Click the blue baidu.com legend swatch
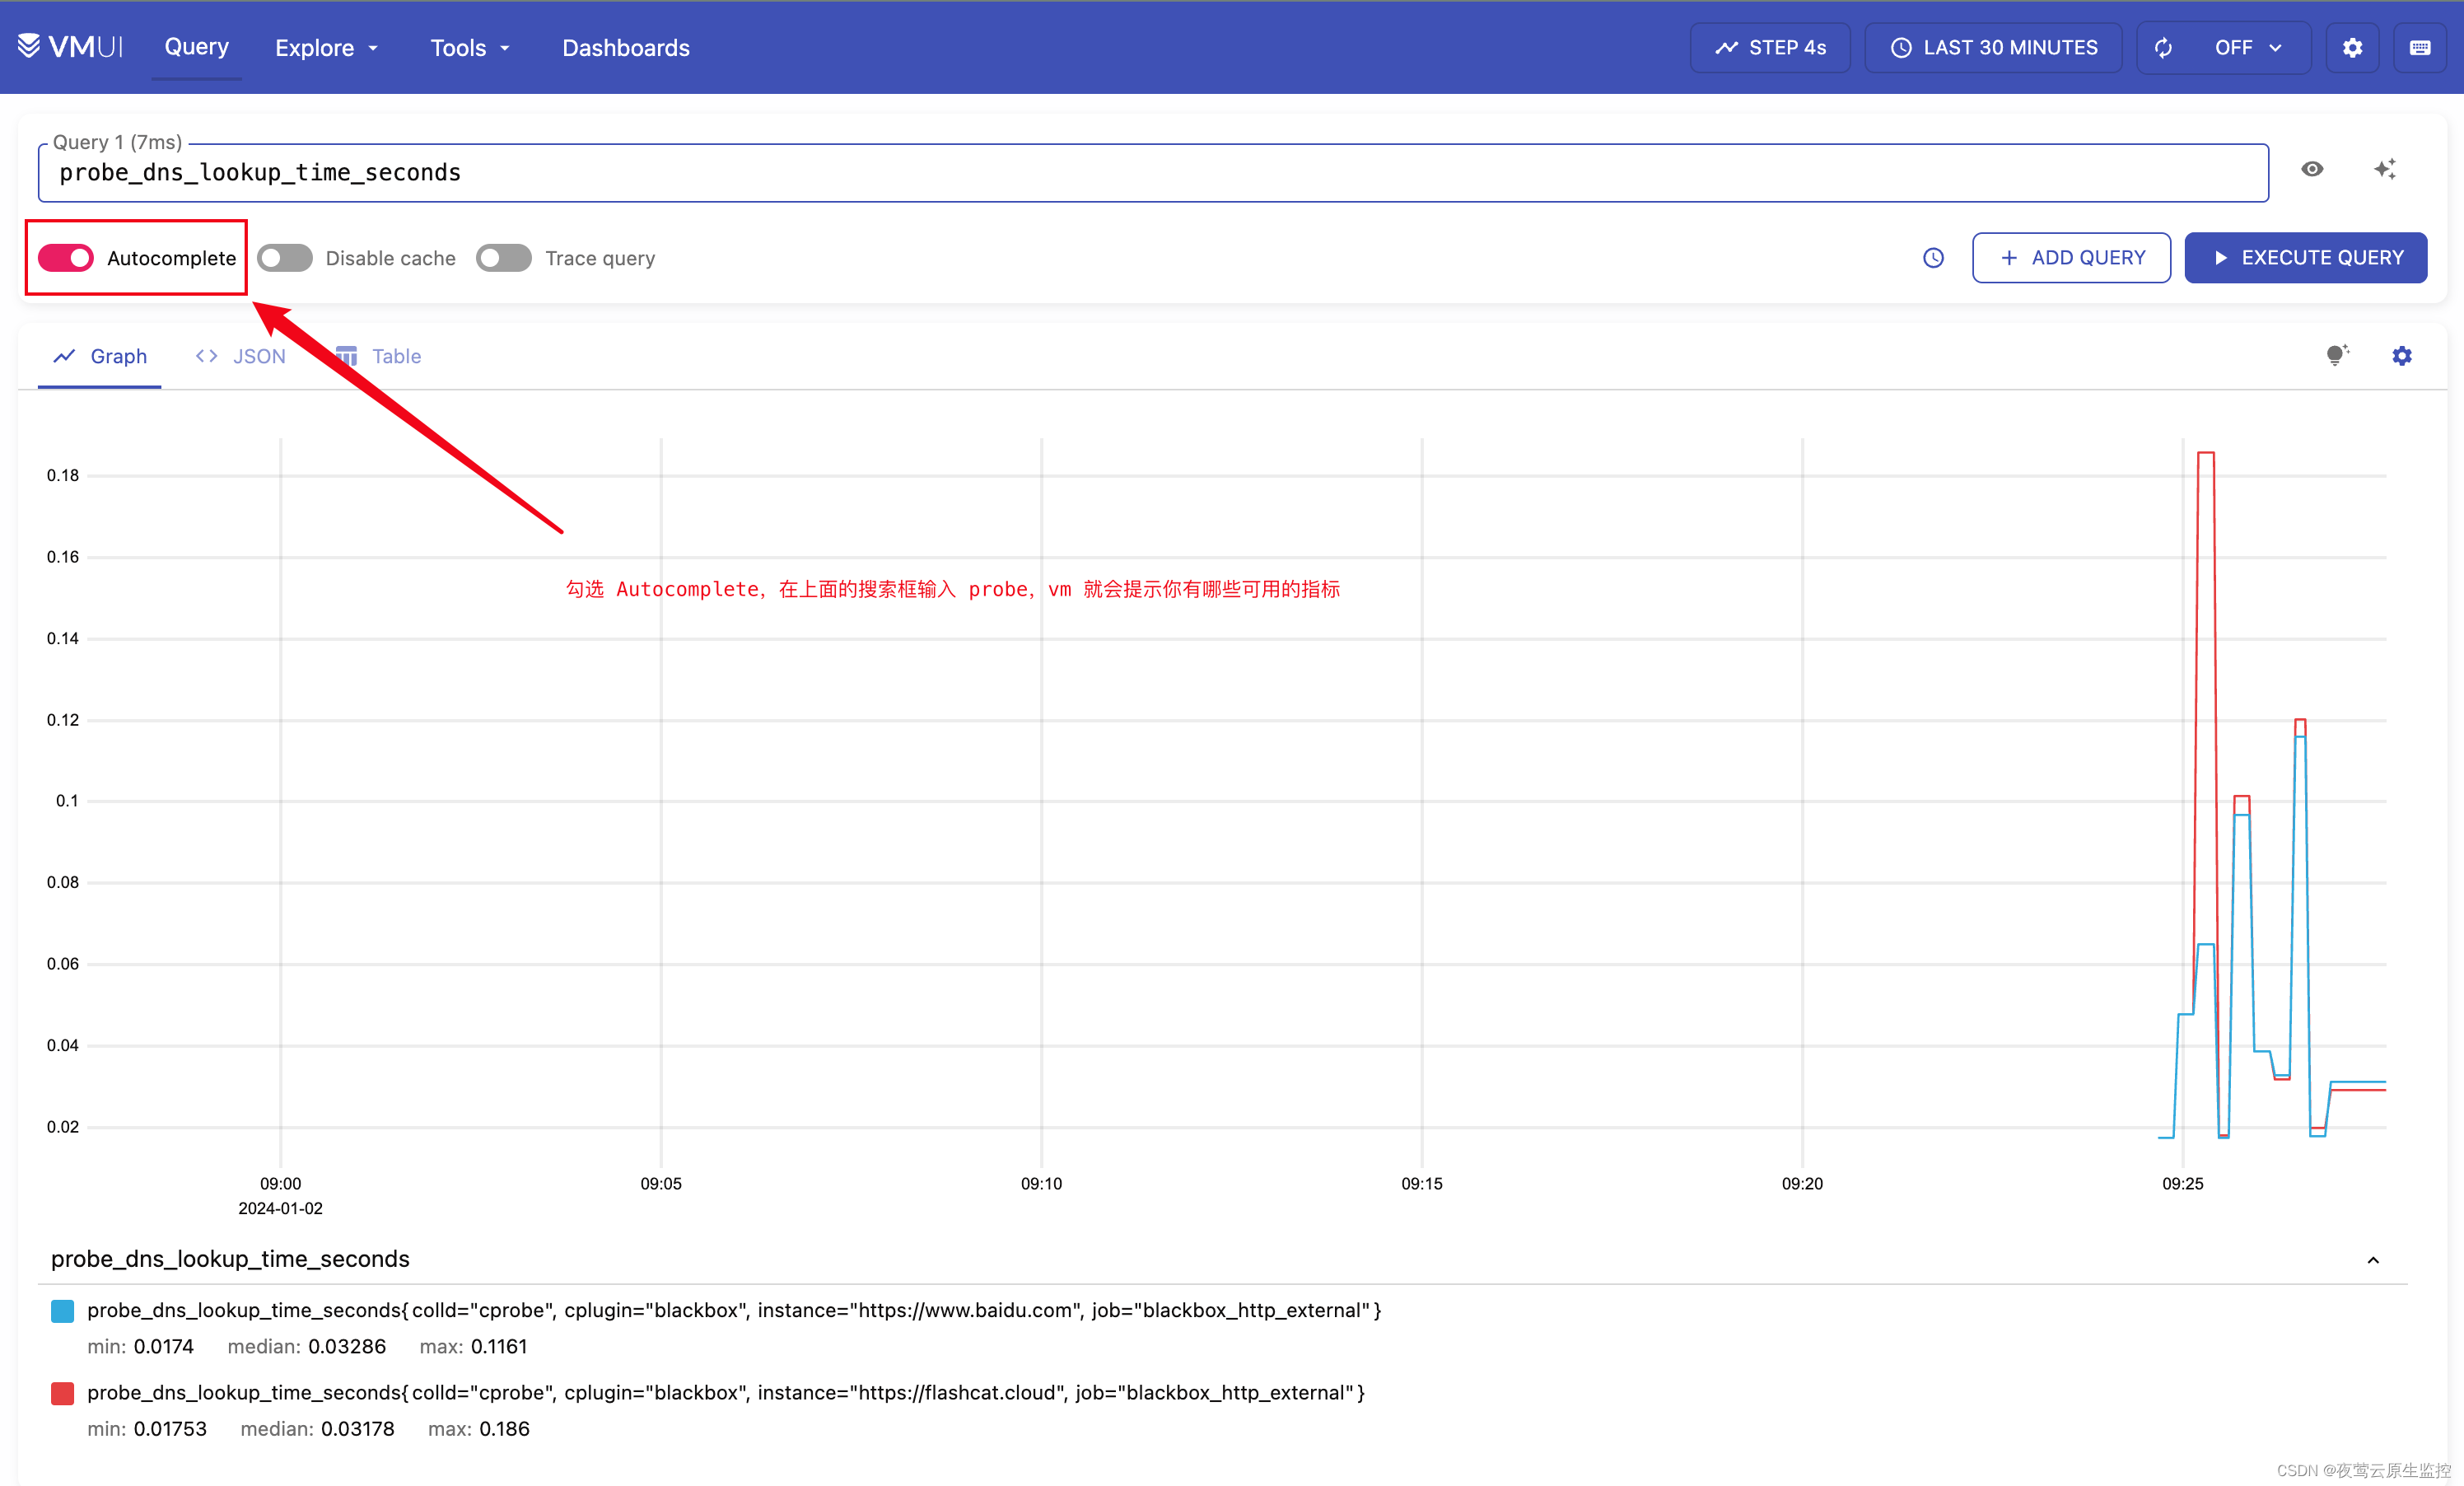2464x1486 pixels. 62,1311
